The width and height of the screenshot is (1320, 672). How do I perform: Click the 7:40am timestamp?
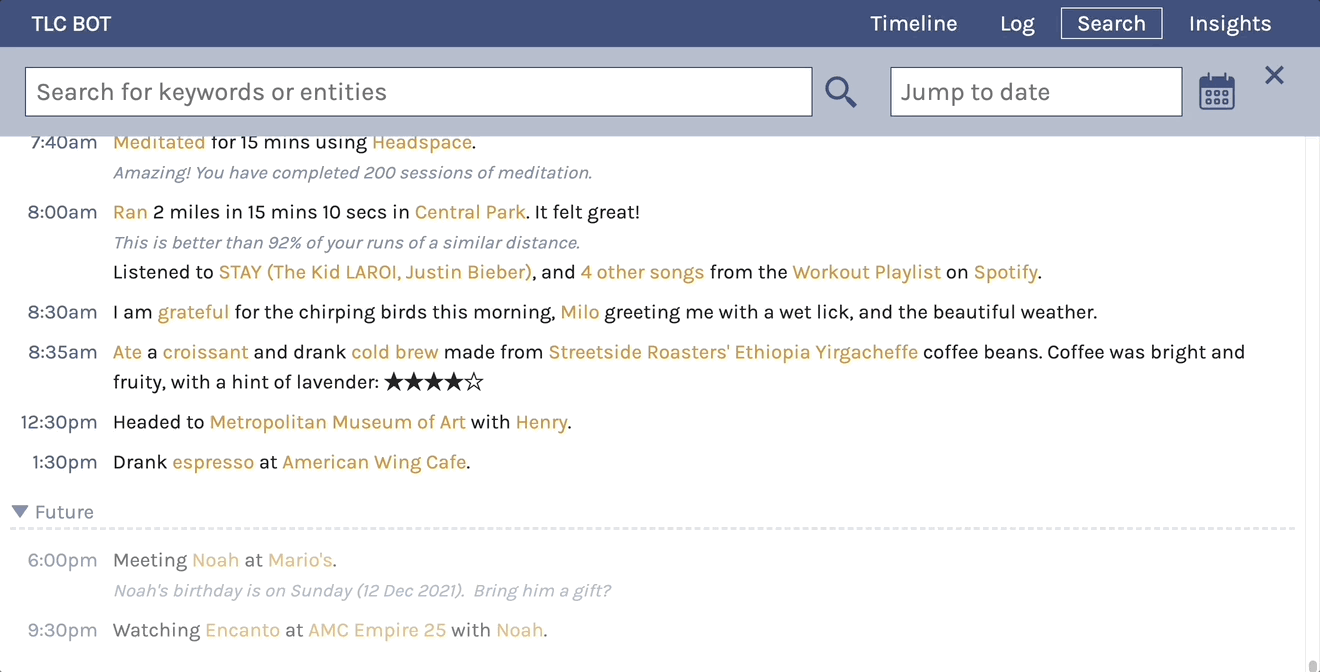click(x=64, y=142)
